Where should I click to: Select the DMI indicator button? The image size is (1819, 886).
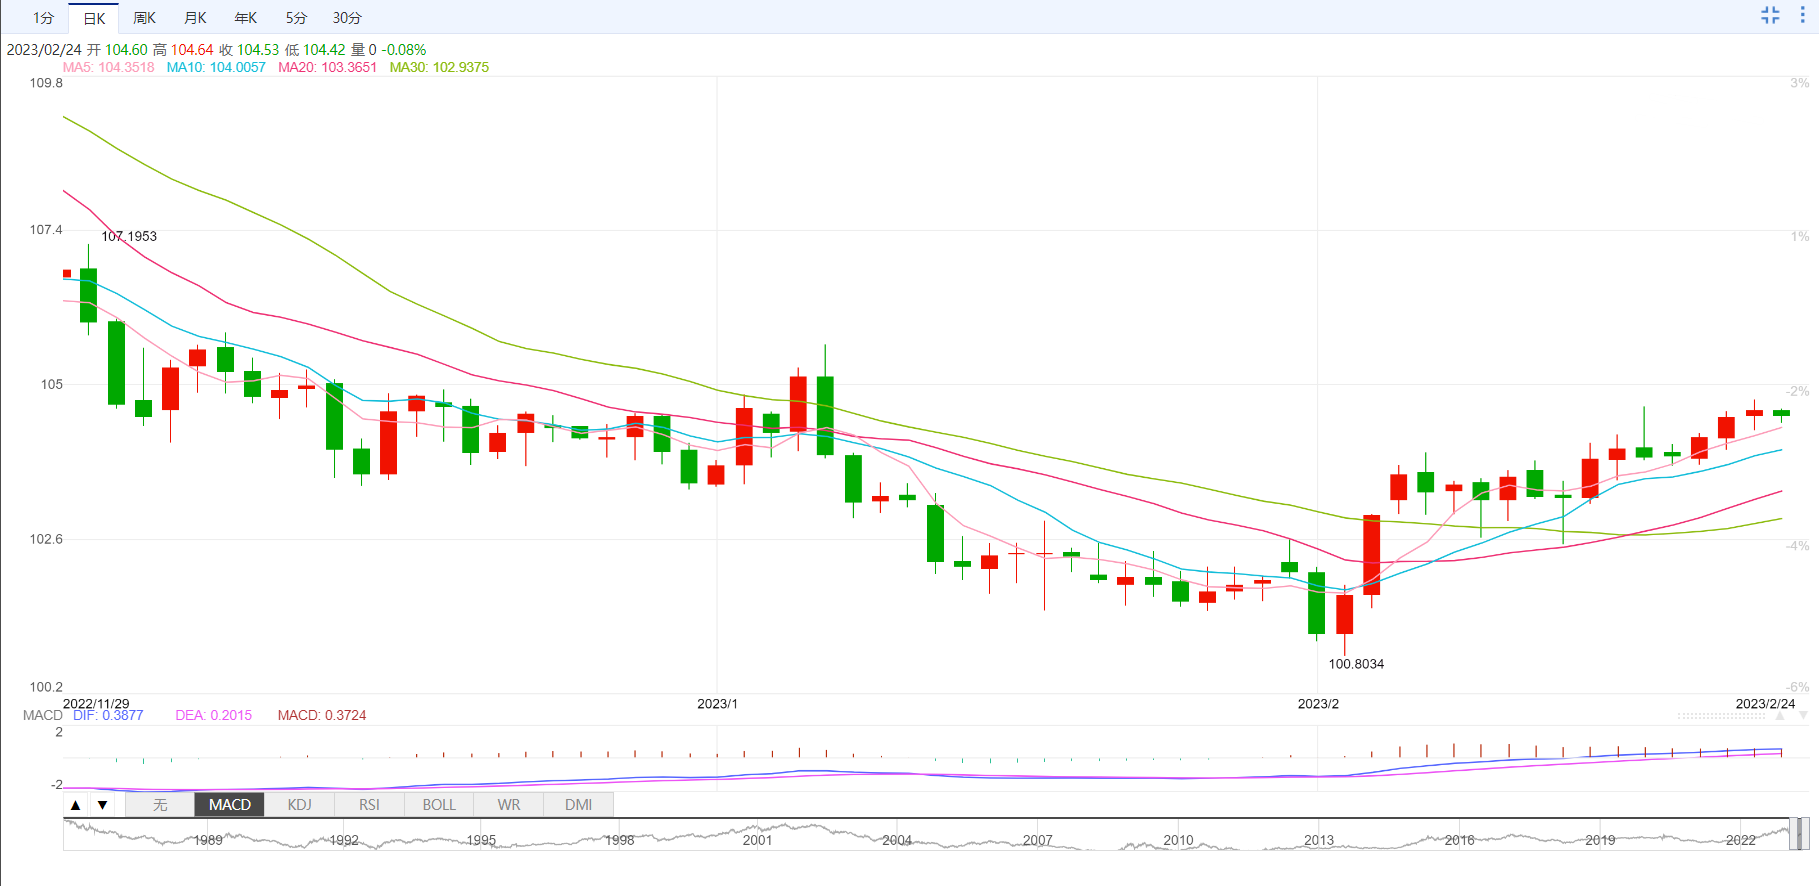pos(578,805)
